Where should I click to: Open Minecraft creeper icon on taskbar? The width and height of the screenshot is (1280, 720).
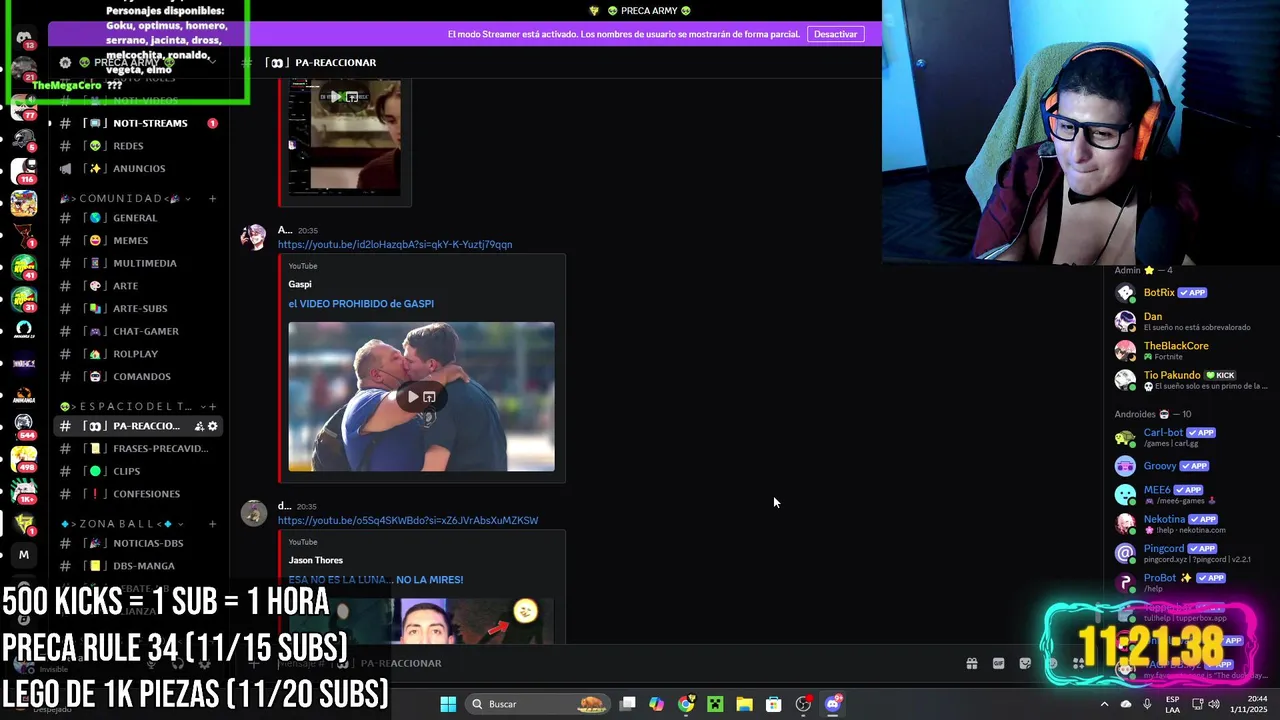coord(715,704)
